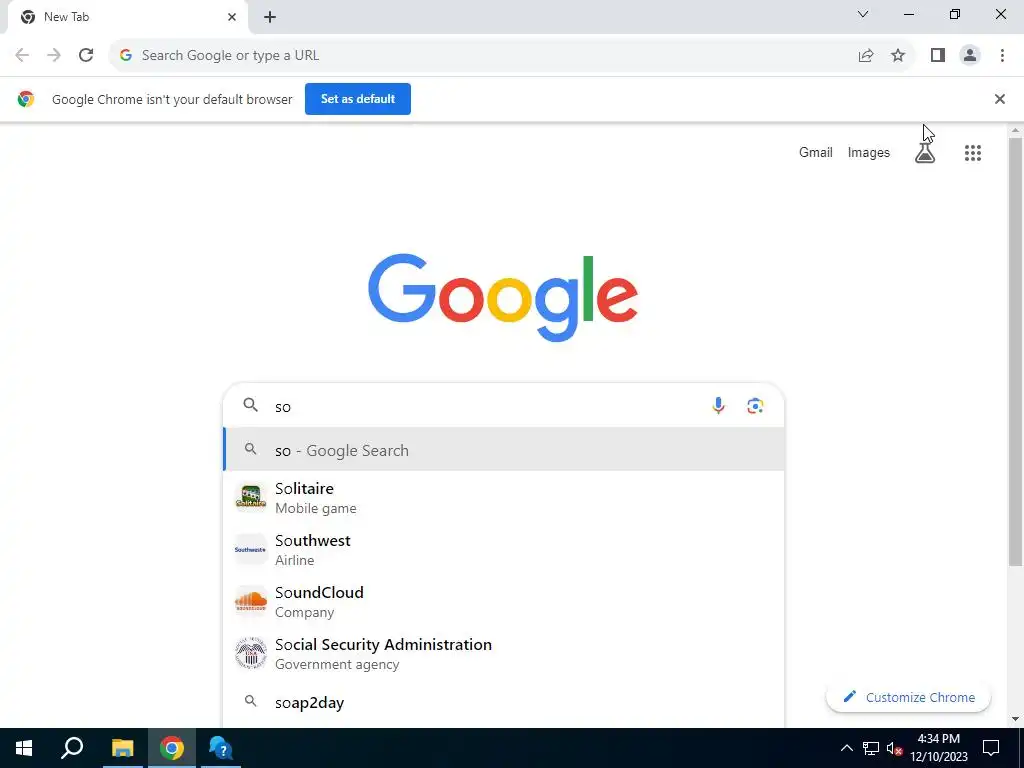Open the Google apps grid
Screen dimensions: 1024x768
pyautogui.click(x=972, y=153)
